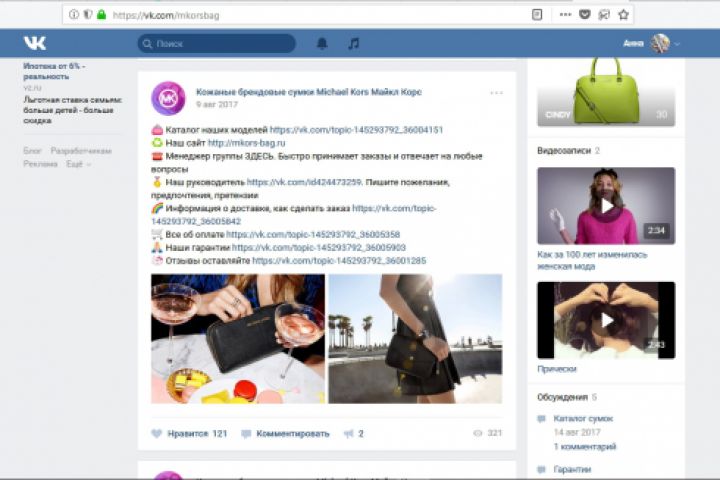This screenshot has height=480, width=720.
Task: Click the site information icon in the address bar
Action: click(74, 15)
